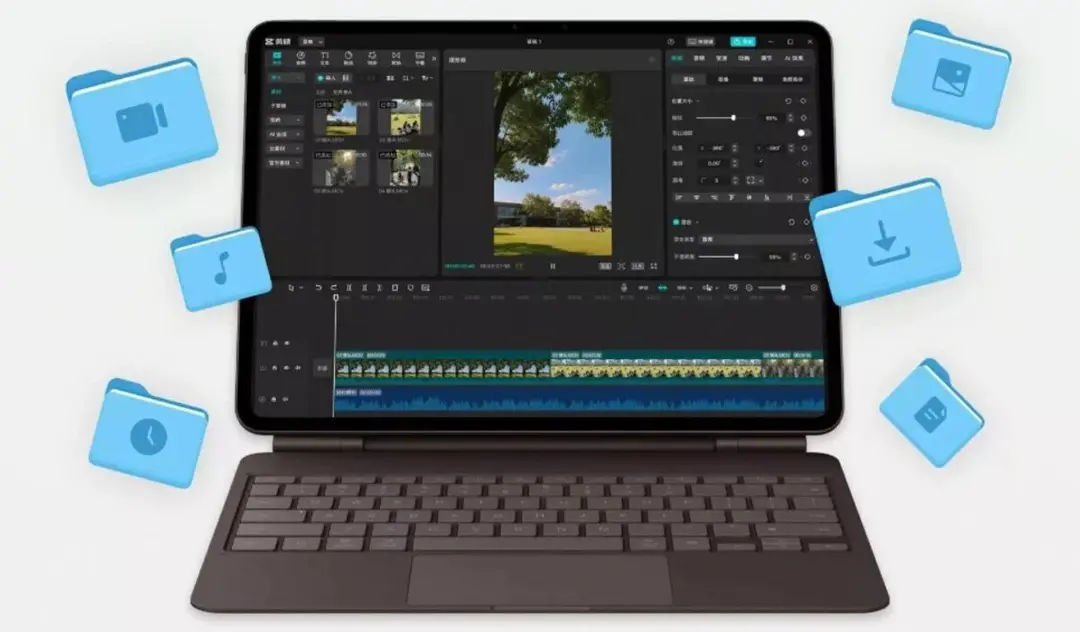Image resolution: width=1080 pixels, height=632 pixels.
Task: Reset the position and size section
Action: pyautogui.click(x=789, y=101)
